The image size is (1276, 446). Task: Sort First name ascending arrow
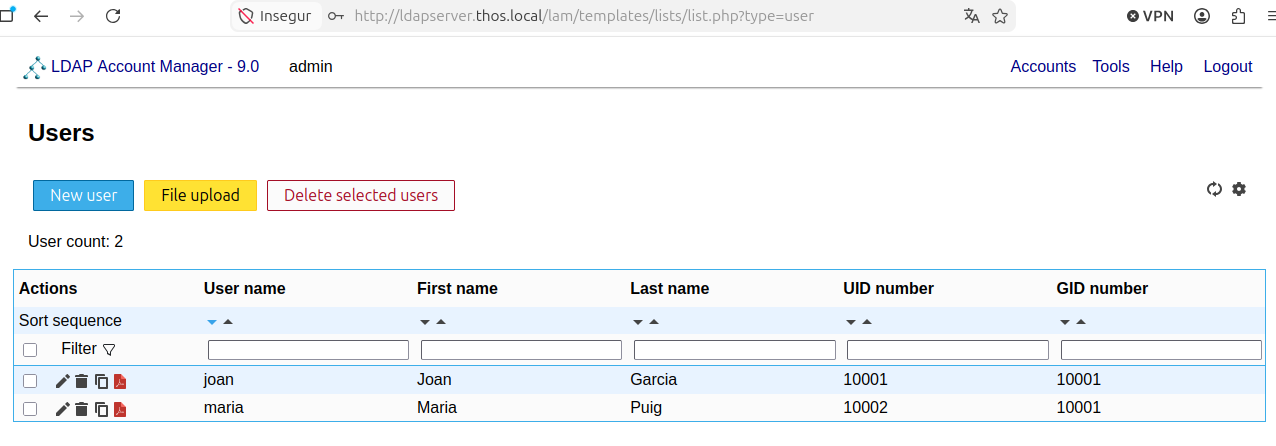pos(441,322)
